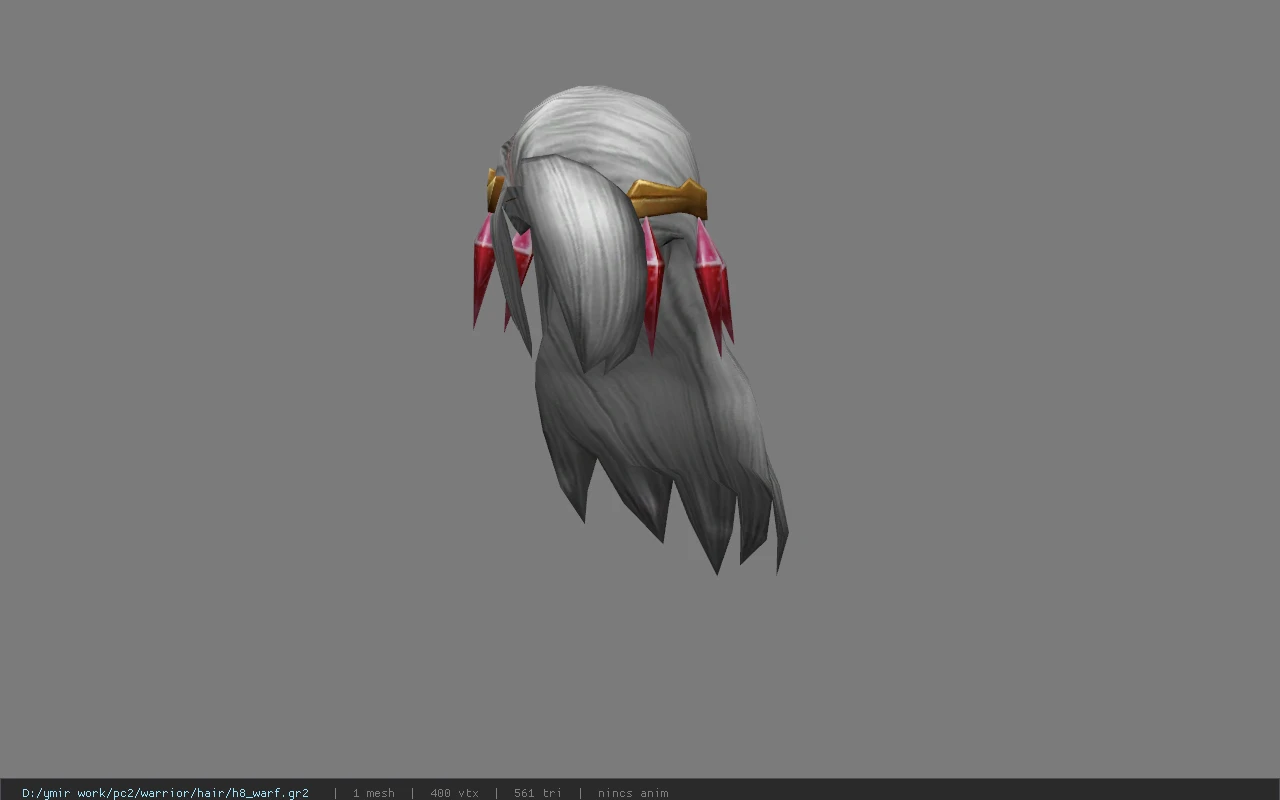Click the file path D:/ymir work/pc2/warrior/hair/h8_warf.gr2
Screen dimensions: 1280x800
pos(165,793)
